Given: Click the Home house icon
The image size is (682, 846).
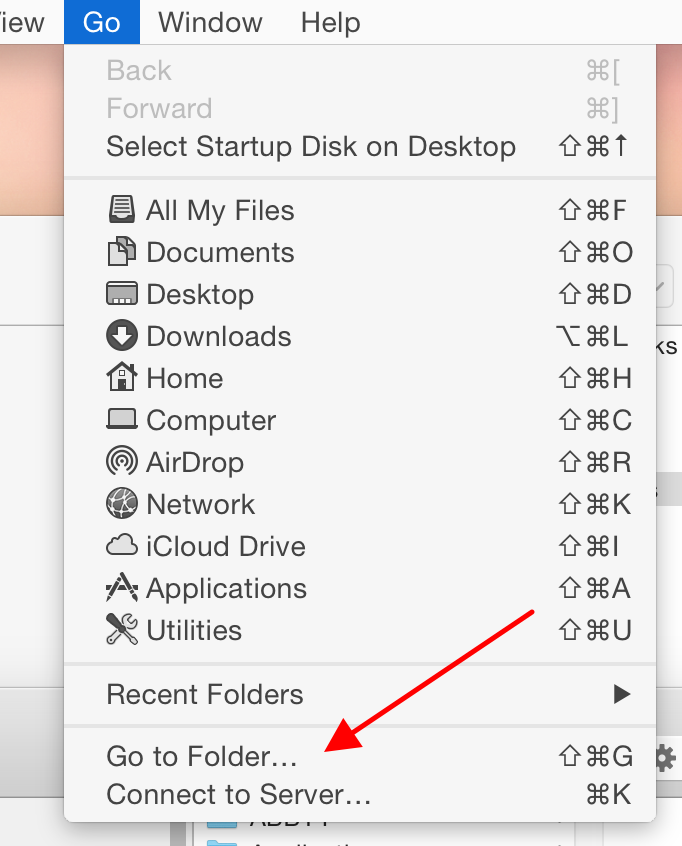Looking at the screenshot, I should click(x=121, y=377).
